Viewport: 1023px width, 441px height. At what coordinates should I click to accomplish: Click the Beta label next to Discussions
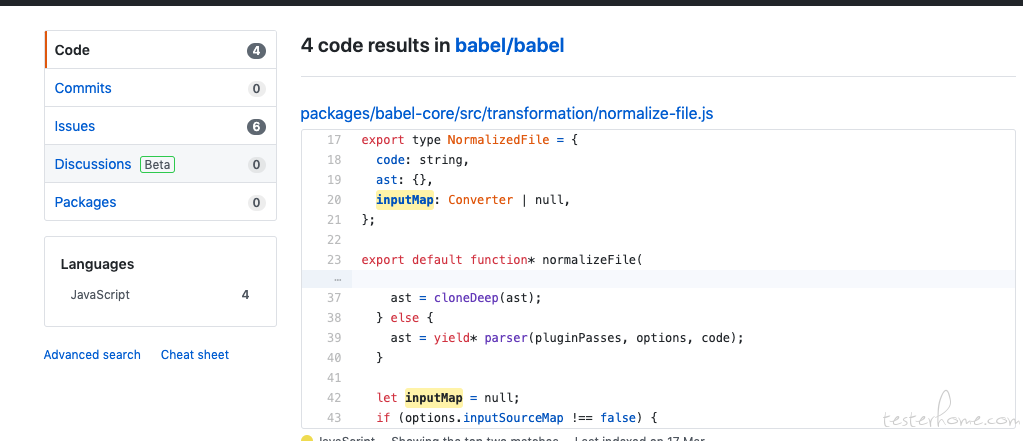click(x=157, y=164)
